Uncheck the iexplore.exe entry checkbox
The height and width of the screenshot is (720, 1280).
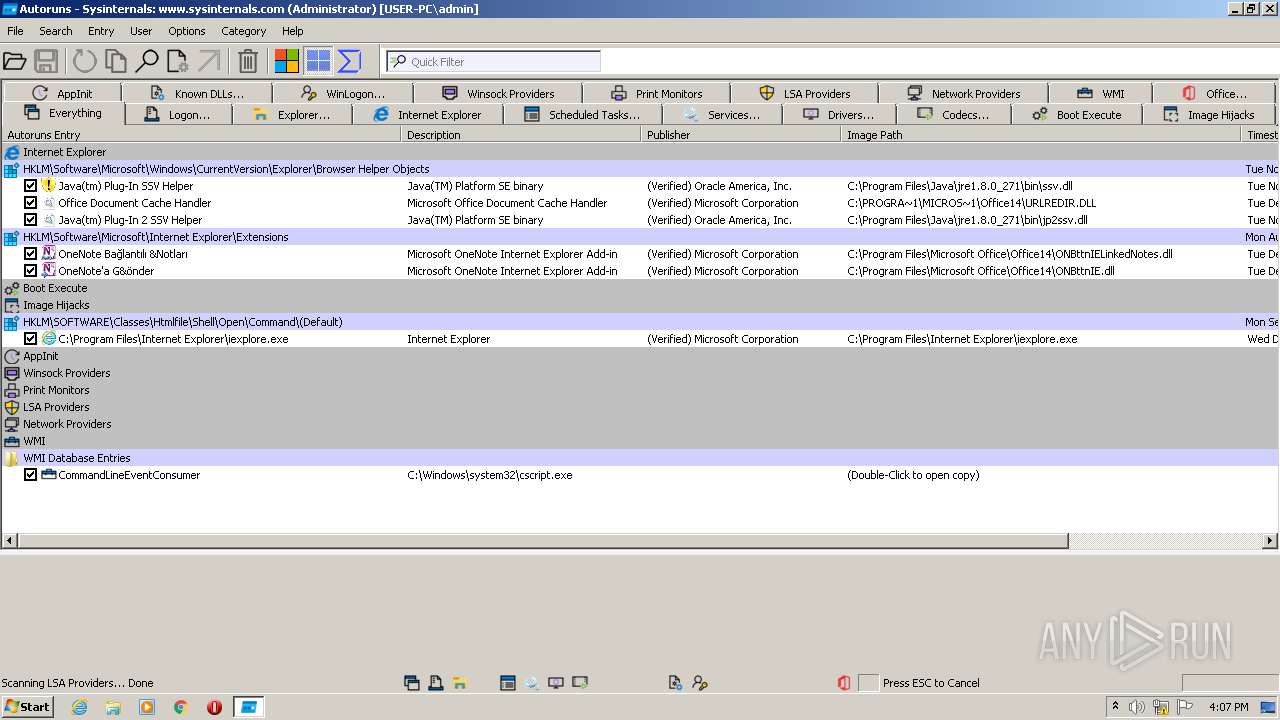click(30, 339)
